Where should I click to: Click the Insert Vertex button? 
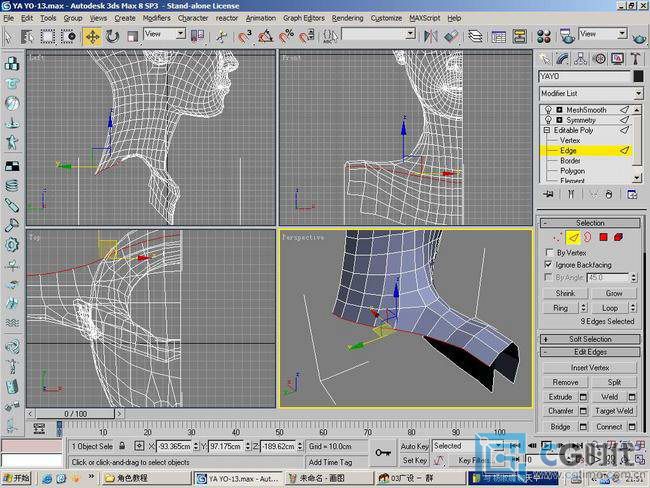point(589,368)
